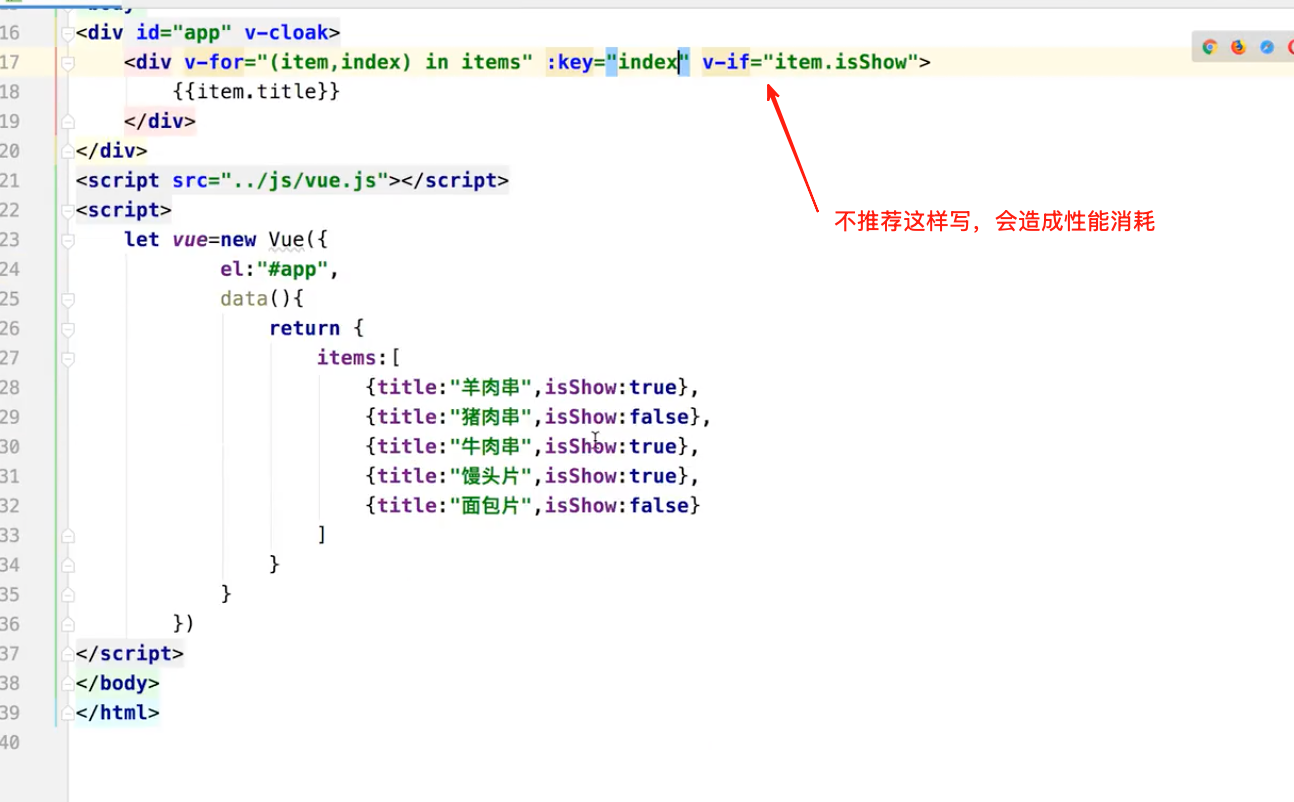Click the v-if attribute name
Screen dimensions: 1294x802
tap(726, 62)
